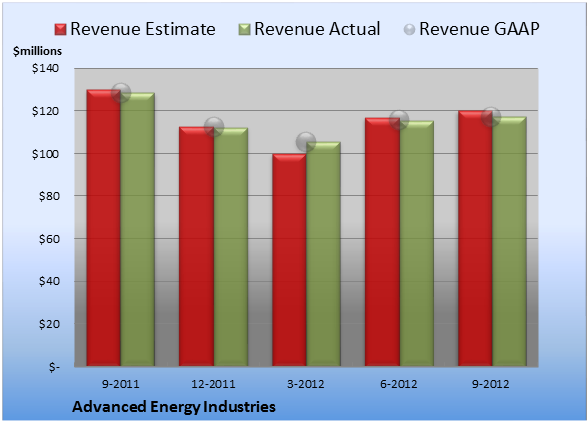Click the GAAP sphere marker above 9-2012
This screenshot has width=588, height=422.
click(491, 117)
